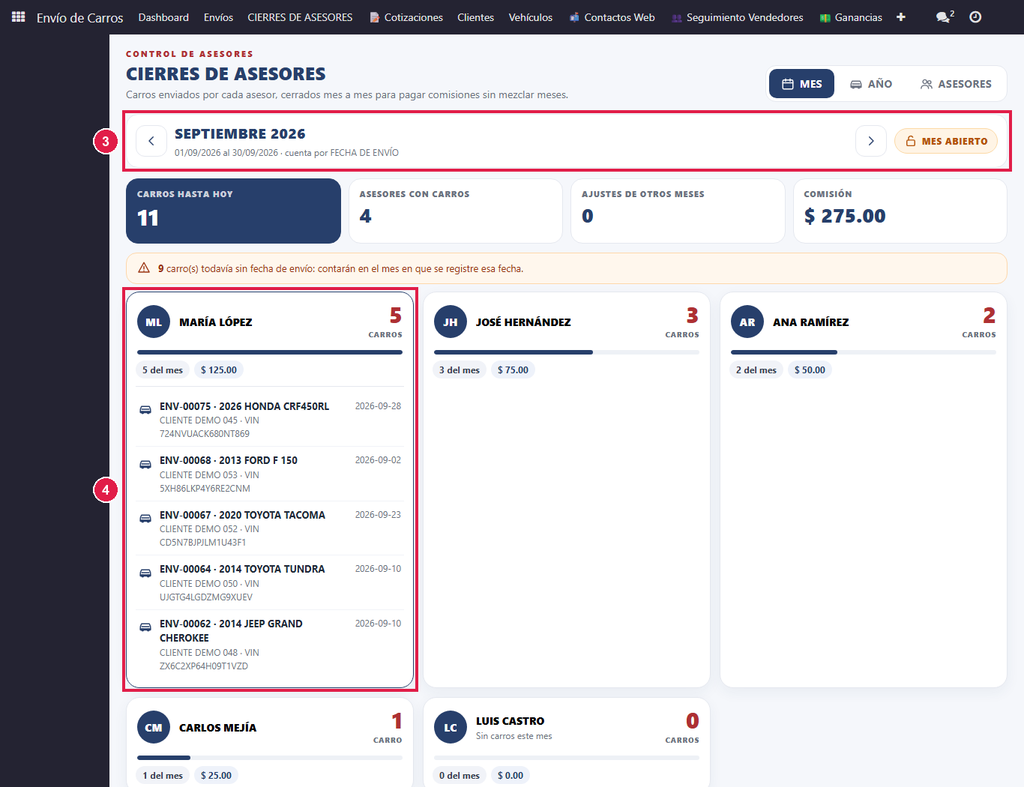Click the $ 125.00 commission chip
1024x787 pixels.
pos(219,370)
